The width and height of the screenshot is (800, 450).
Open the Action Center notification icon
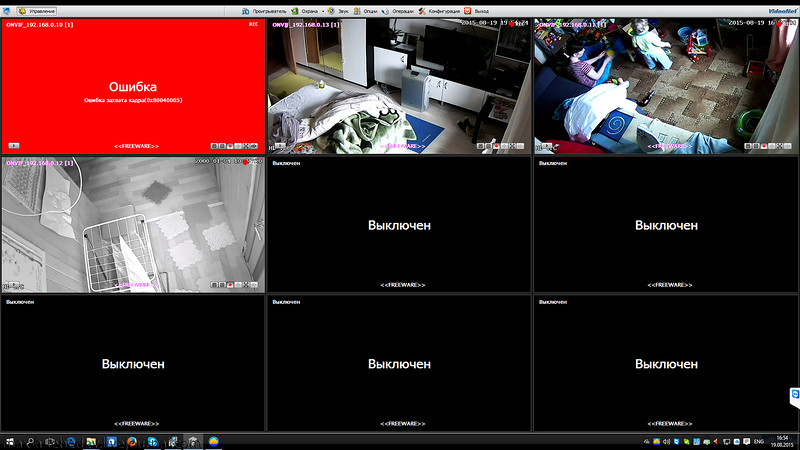coord(747,442)
